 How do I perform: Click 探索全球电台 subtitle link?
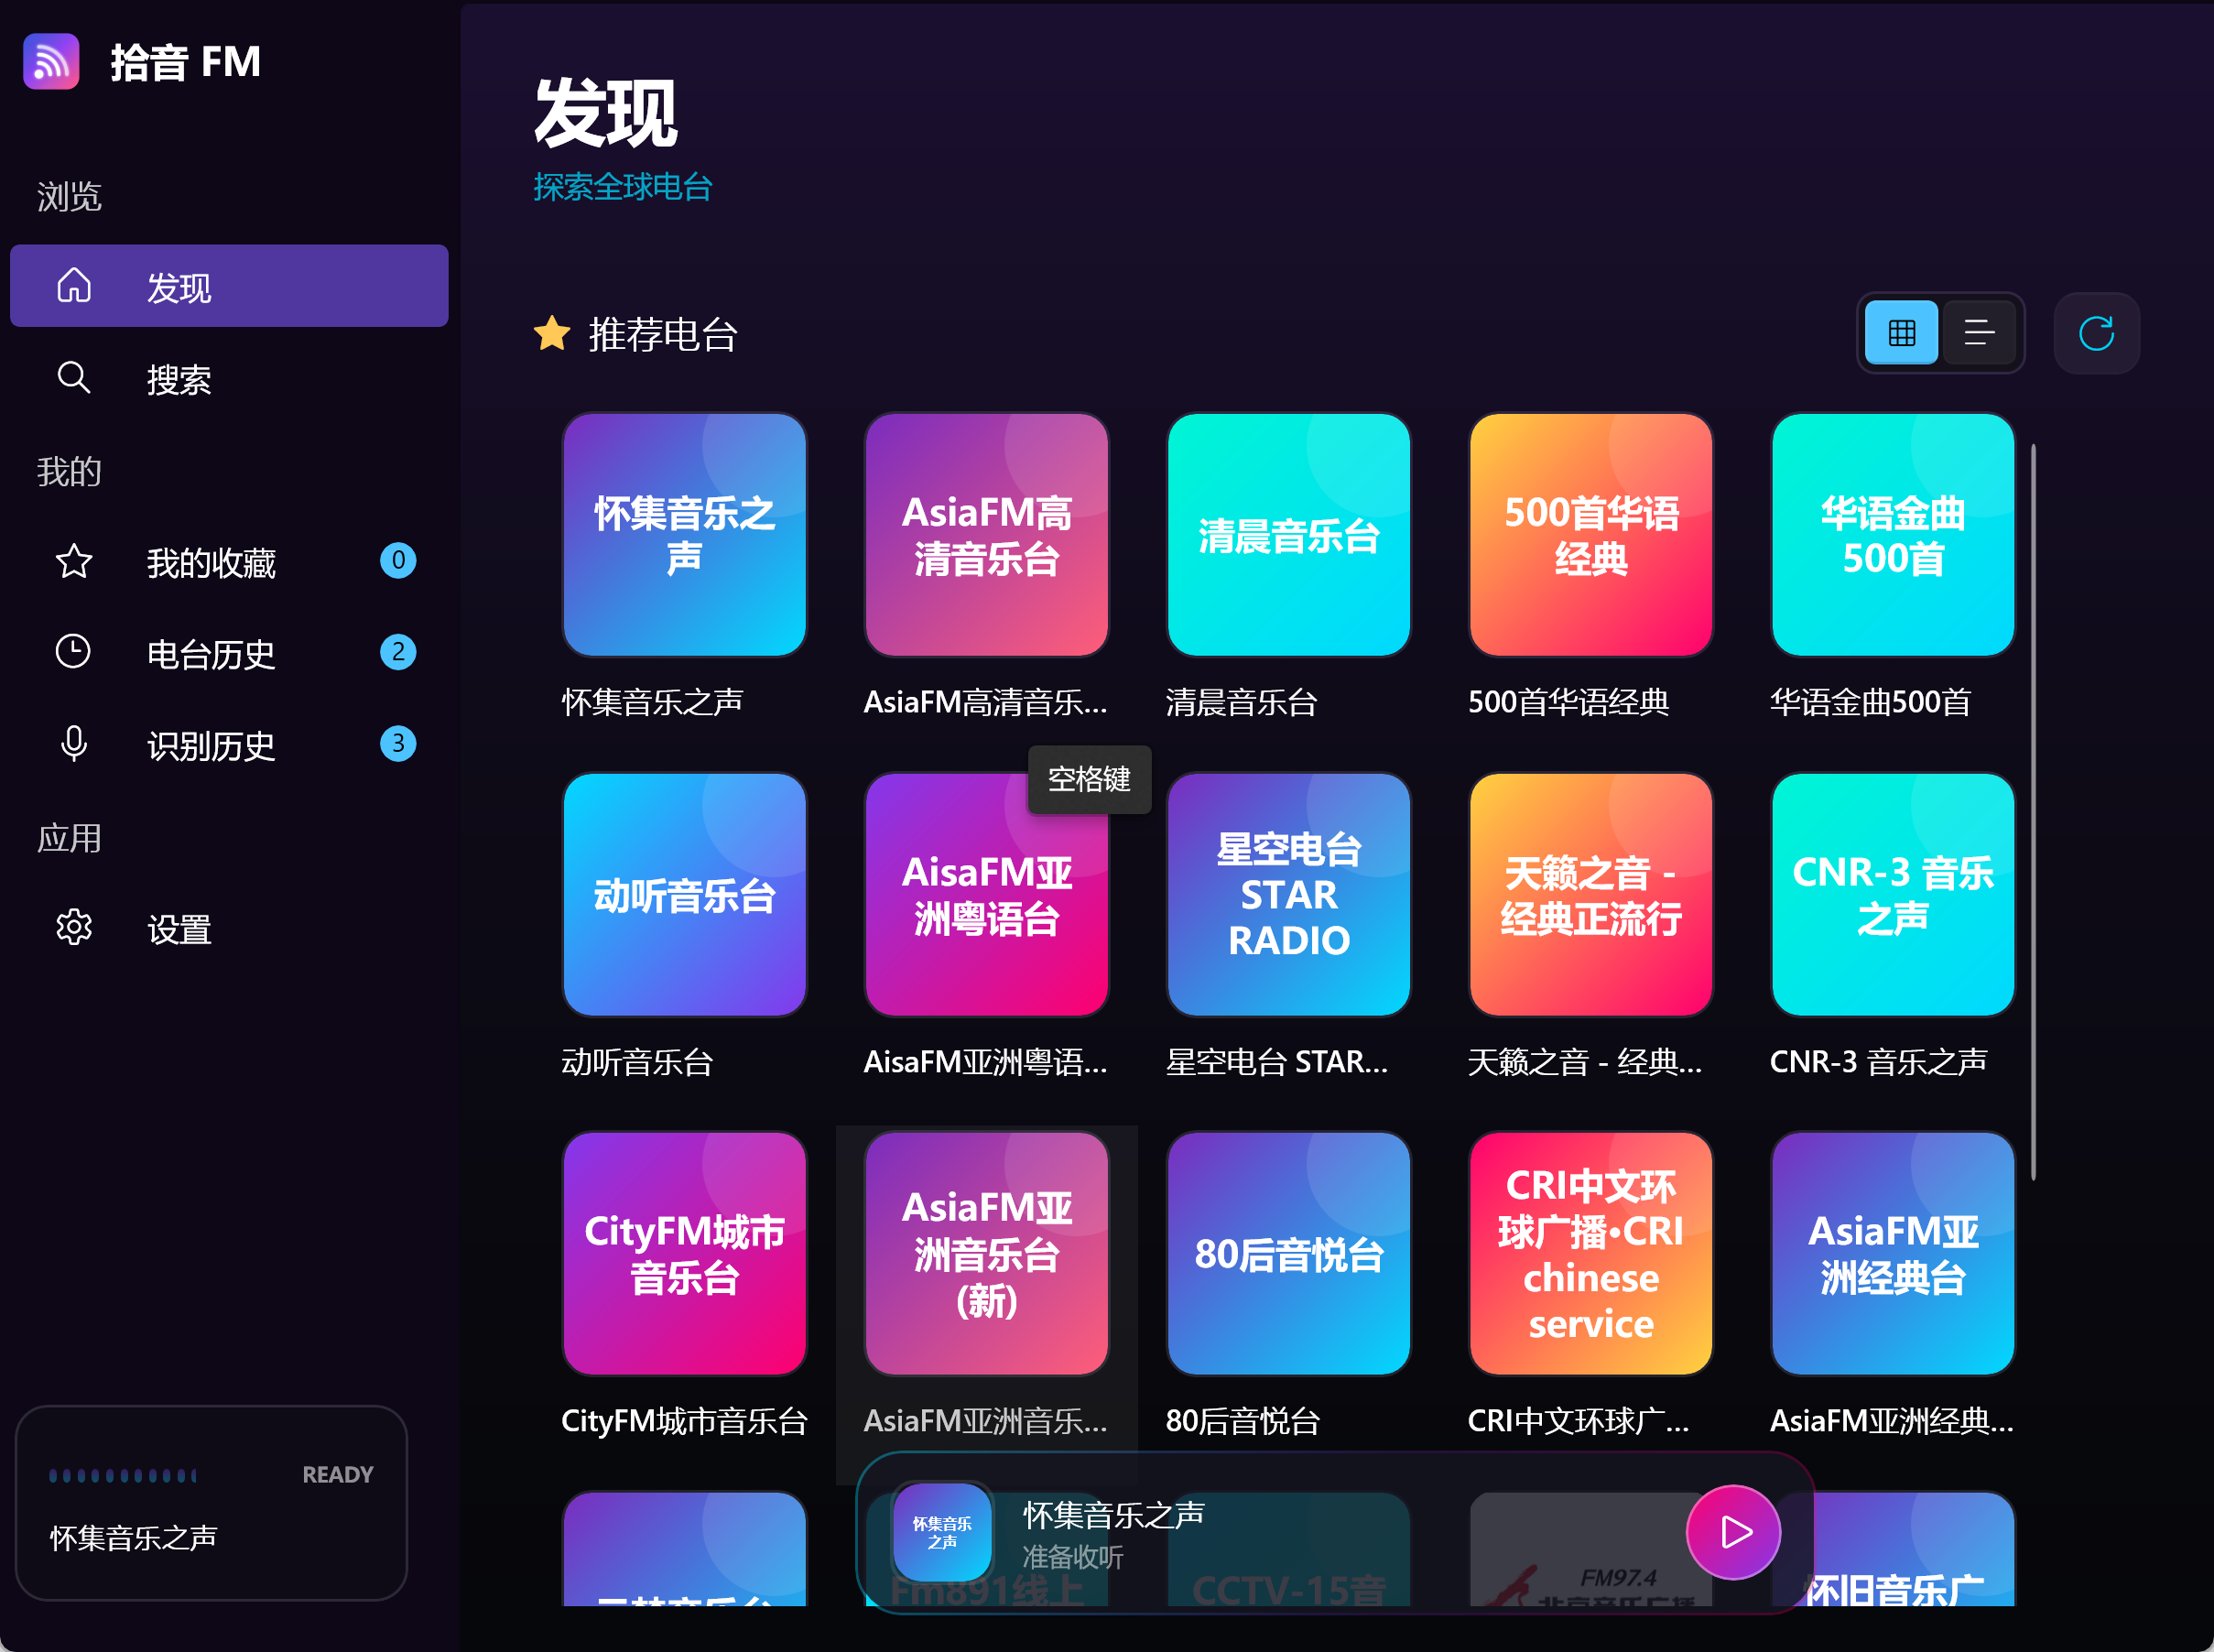pyautogui.click(x=622, y=187)
